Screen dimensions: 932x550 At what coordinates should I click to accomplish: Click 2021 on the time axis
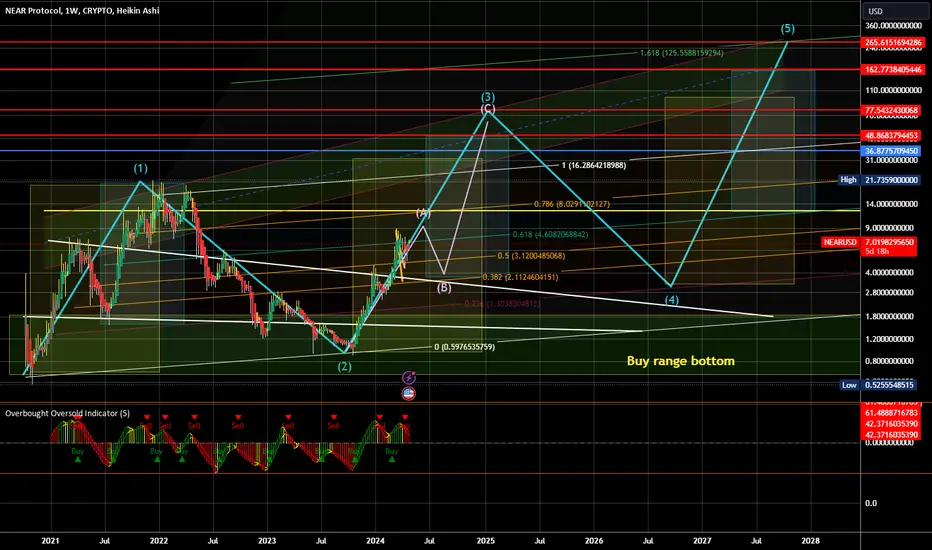(50, 540)
